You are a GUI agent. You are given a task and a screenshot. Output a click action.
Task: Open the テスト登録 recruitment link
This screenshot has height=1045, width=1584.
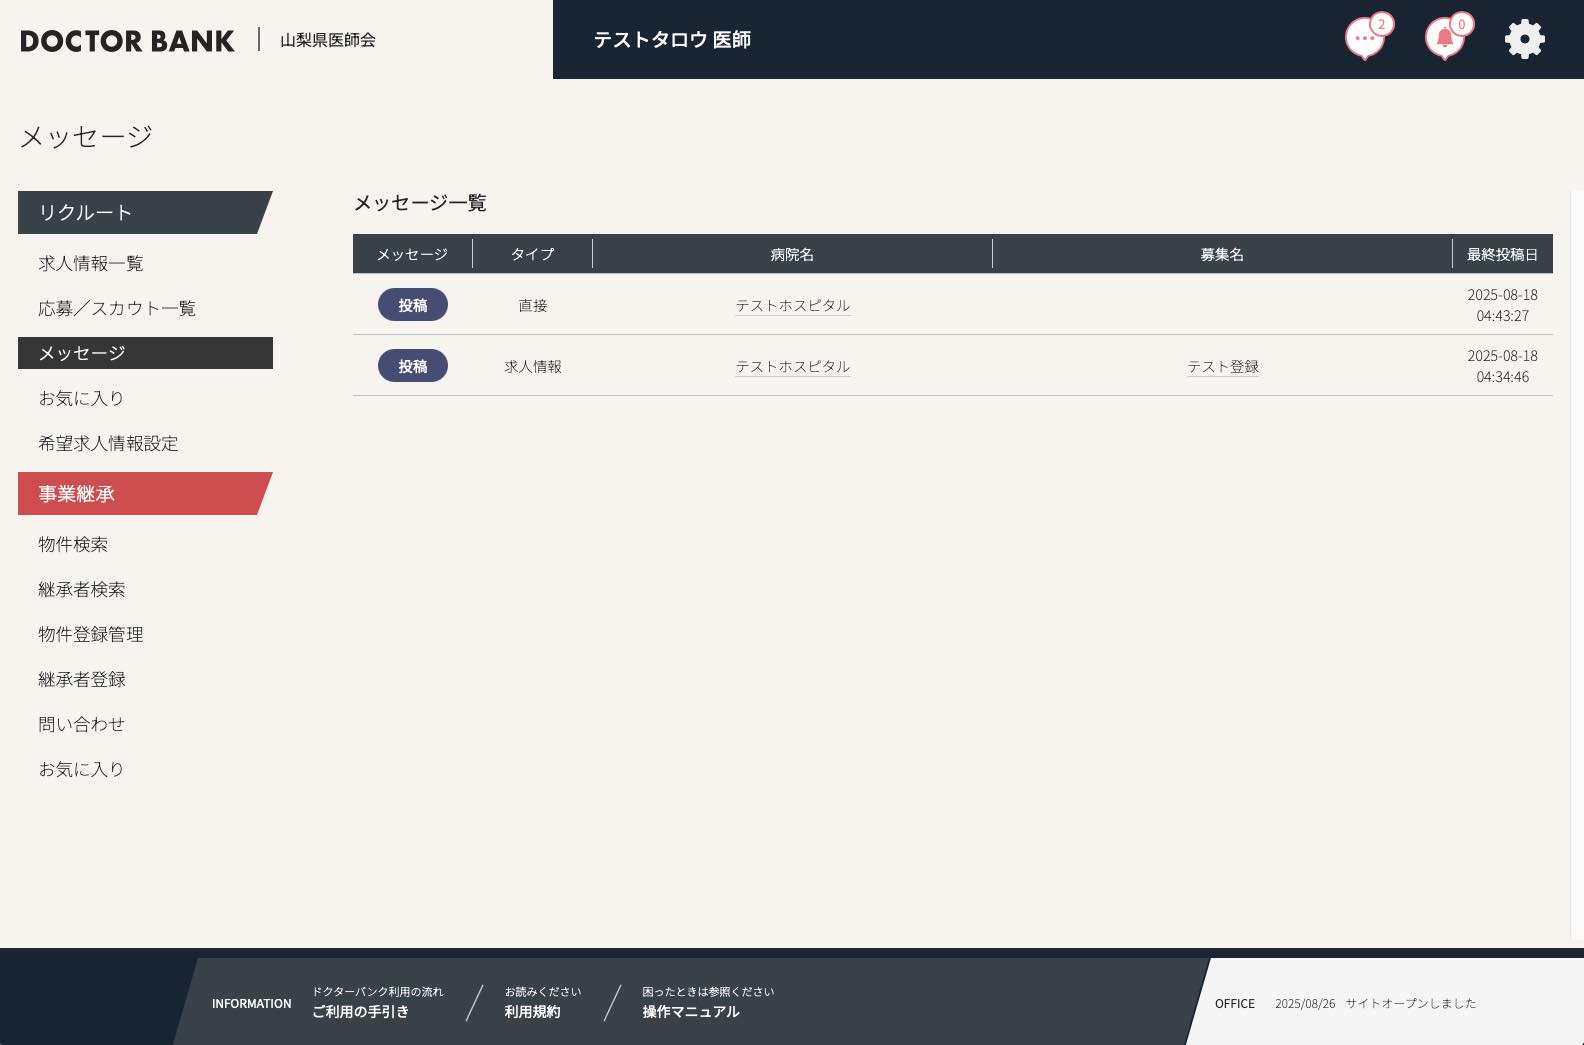[x=1222, y=367]
